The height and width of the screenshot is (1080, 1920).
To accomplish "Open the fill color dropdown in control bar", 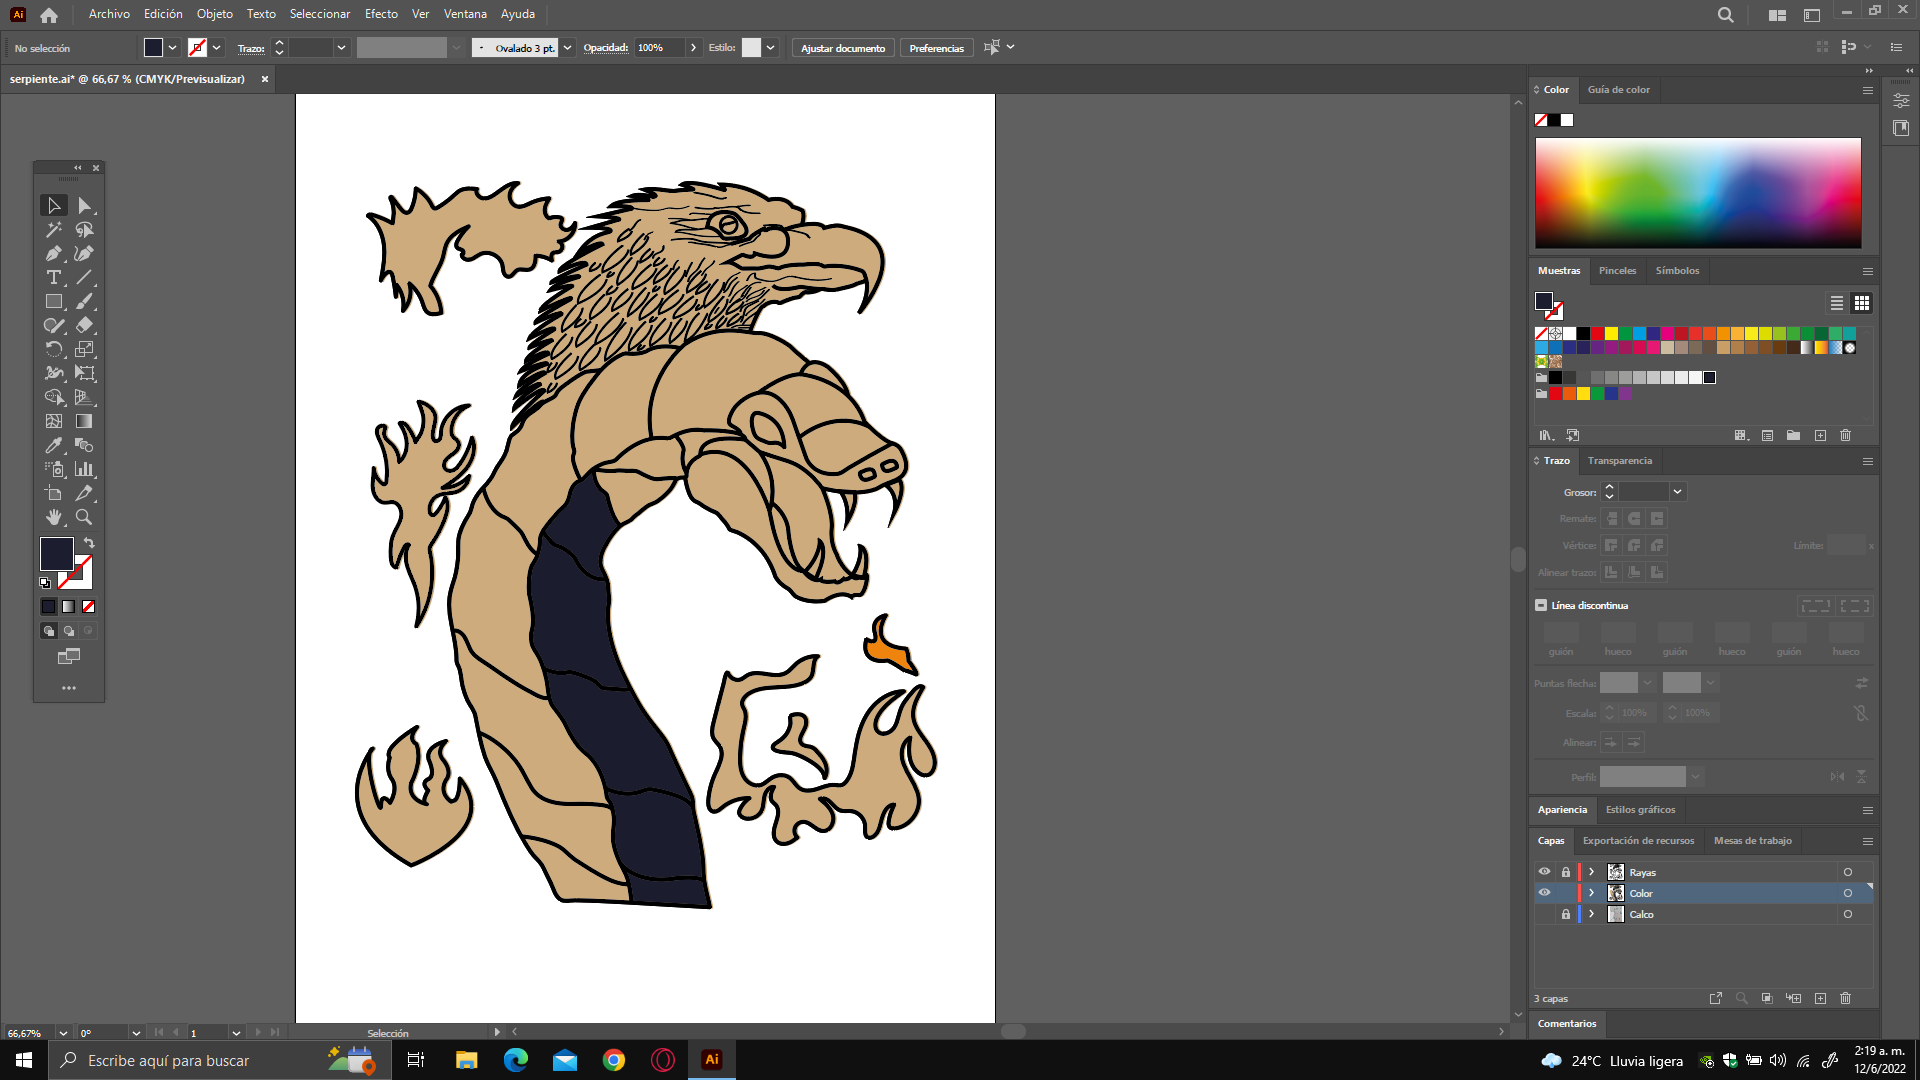I will (172, 48).
